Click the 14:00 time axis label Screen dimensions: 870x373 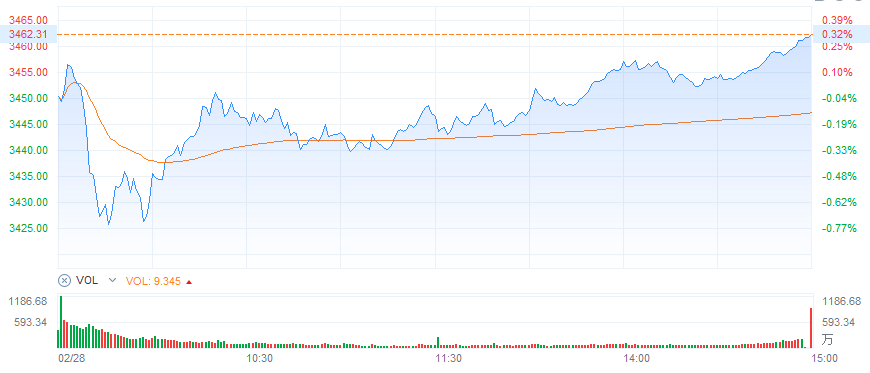pyautogui.click(x=637, y=357)
